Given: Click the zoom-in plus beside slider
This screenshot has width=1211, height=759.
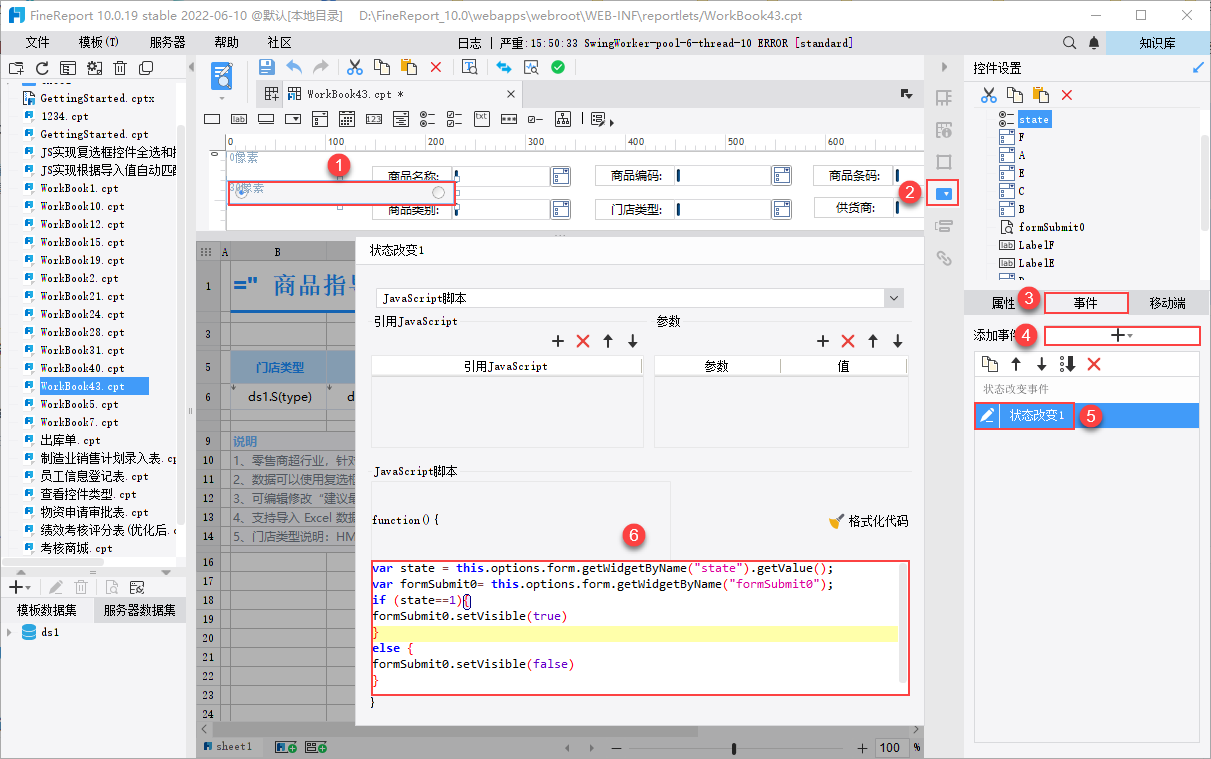Looking at the screenshot, I should (x=863, y=748).
